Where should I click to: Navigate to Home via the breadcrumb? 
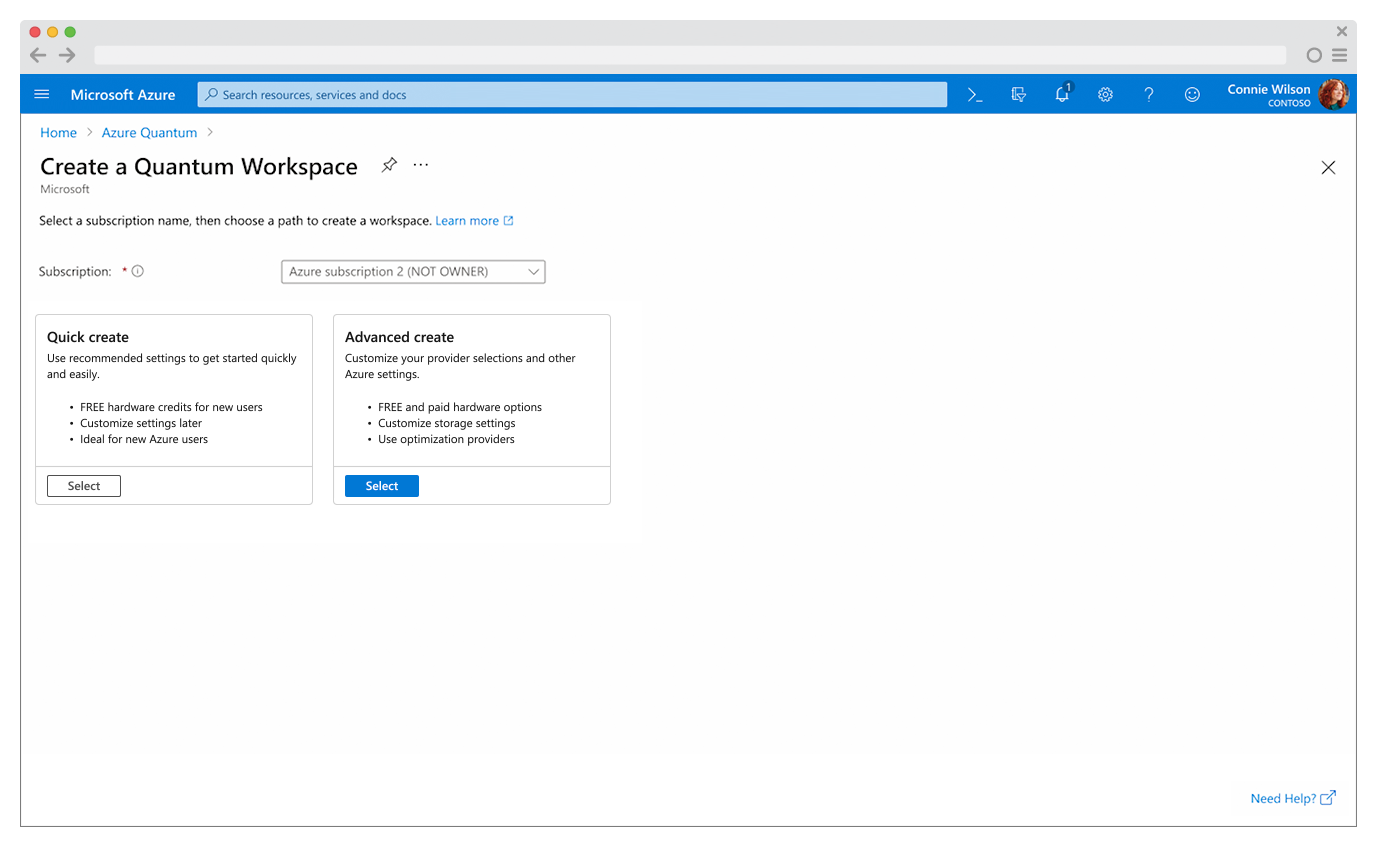(x=58, y=132)
